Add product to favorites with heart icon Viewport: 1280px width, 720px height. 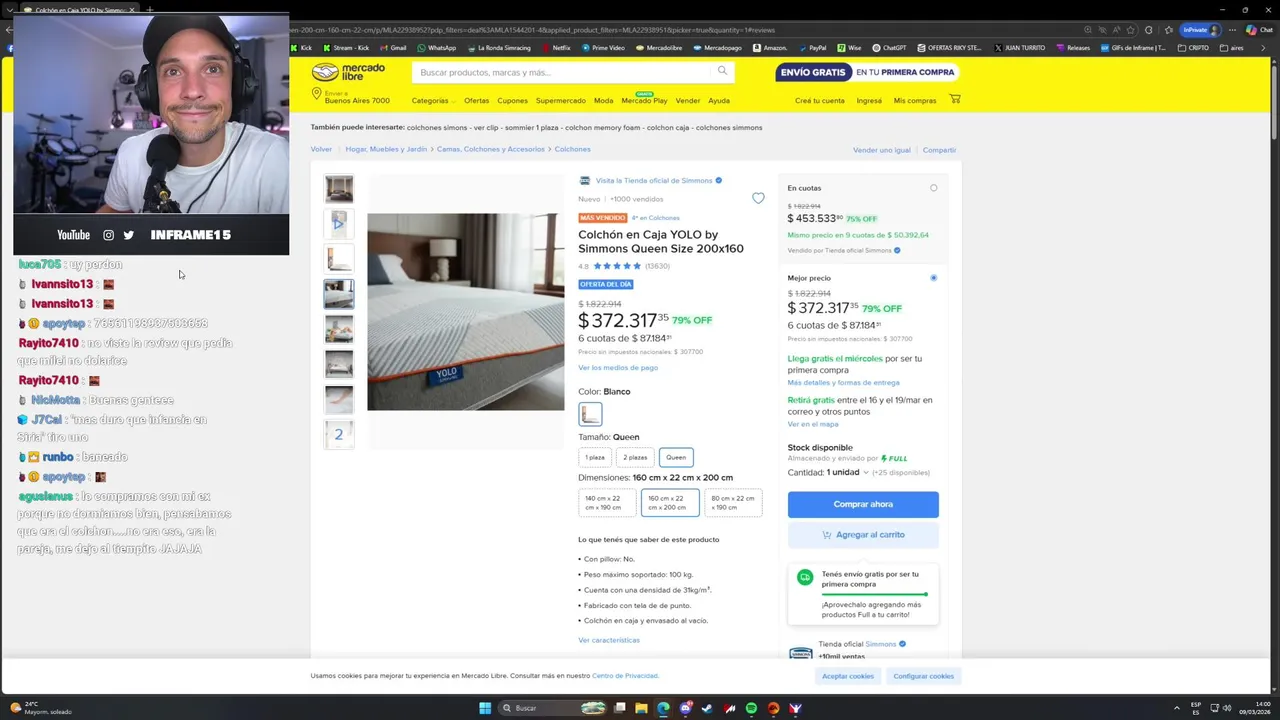pyautogui.click(x=758, y=198)
